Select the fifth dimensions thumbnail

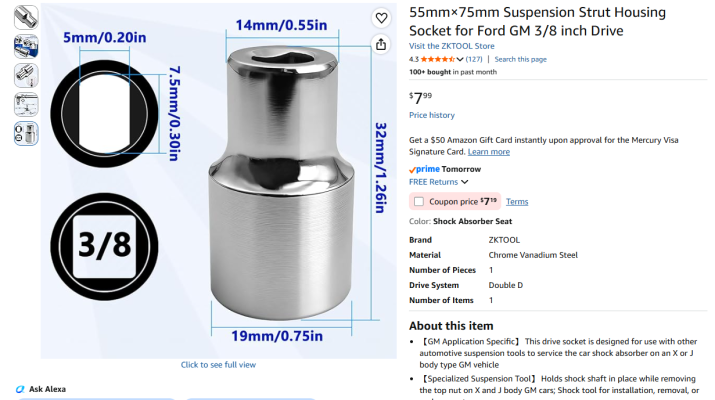(26, 134)
